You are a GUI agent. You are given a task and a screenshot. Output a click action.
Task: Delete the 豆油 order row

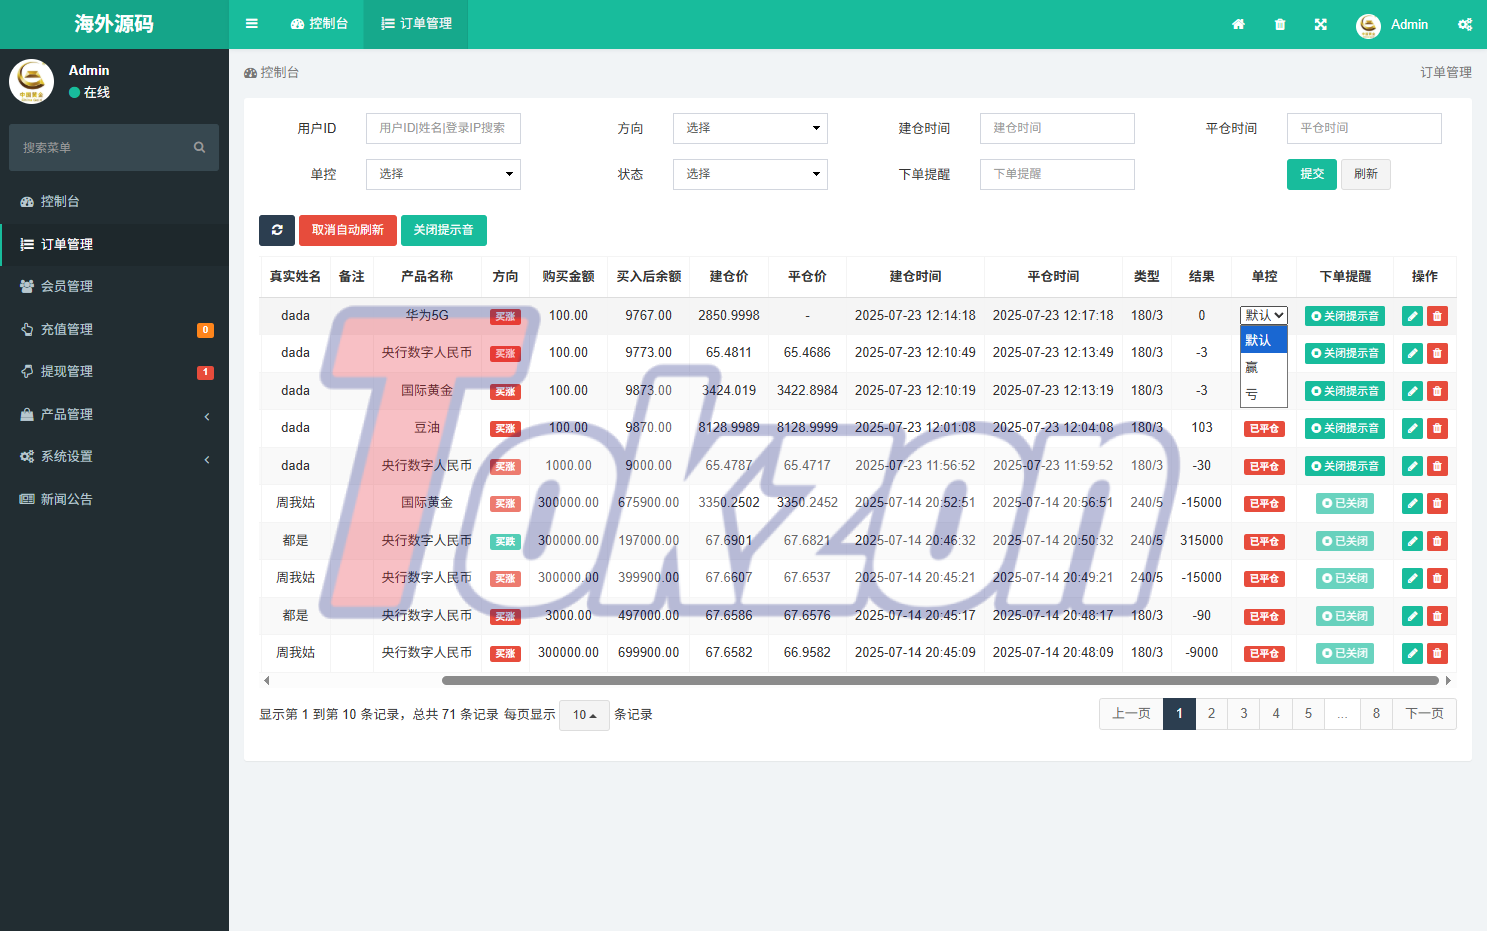pos(1437,428)
